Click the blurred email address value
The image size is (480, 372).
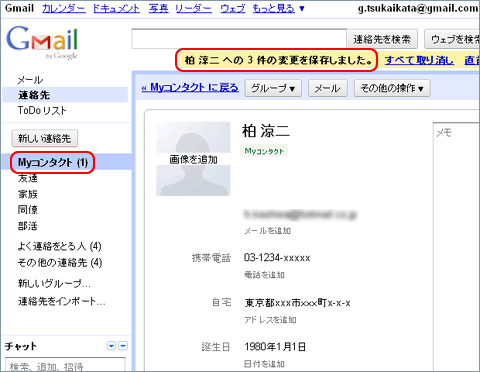click(x=300, y=215)
